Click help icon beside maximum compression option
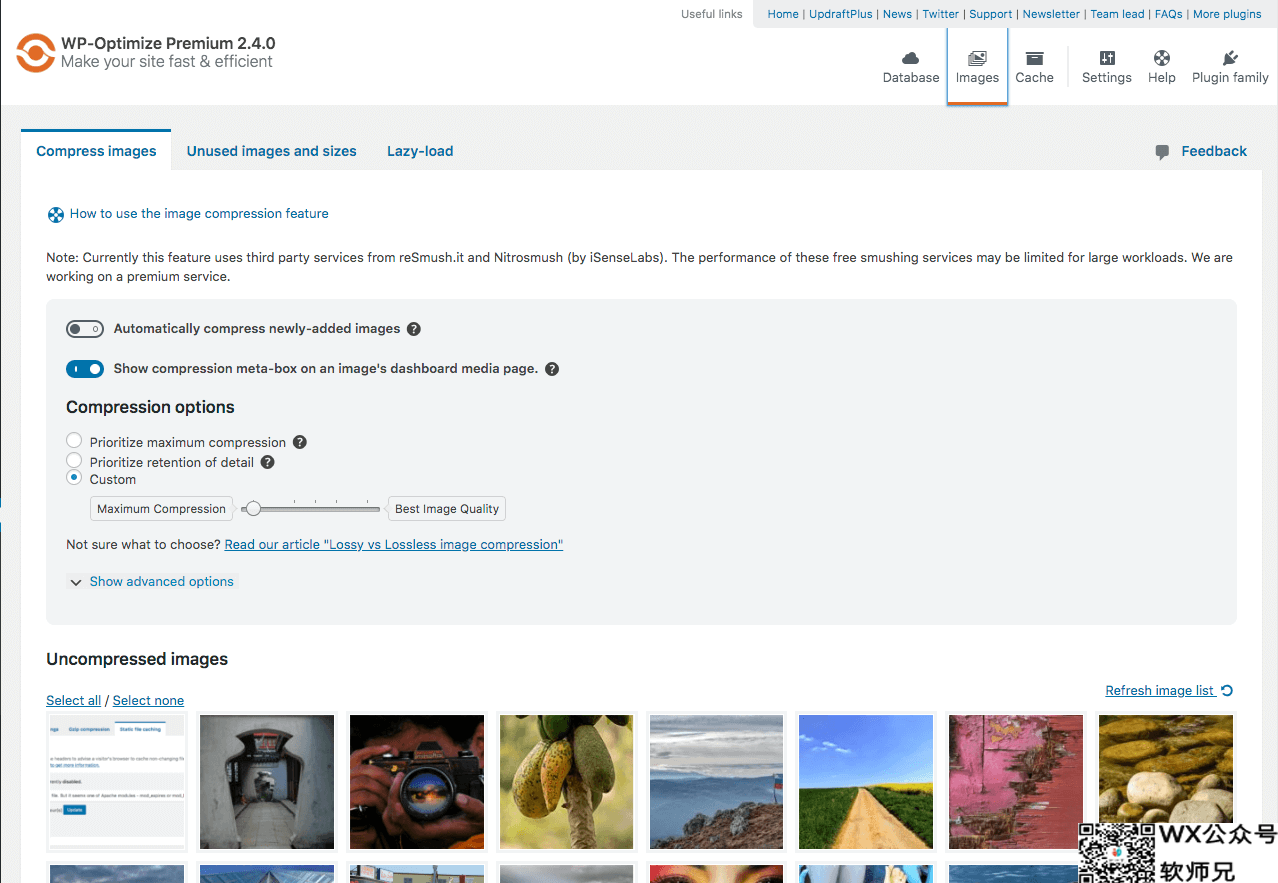 coord(300,442)
